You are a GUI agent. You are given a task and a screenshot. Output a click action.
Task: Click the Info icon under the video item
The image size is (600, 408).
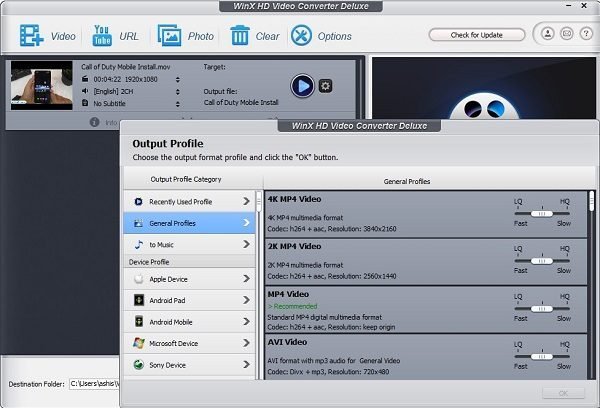click(x=95, y=122)
